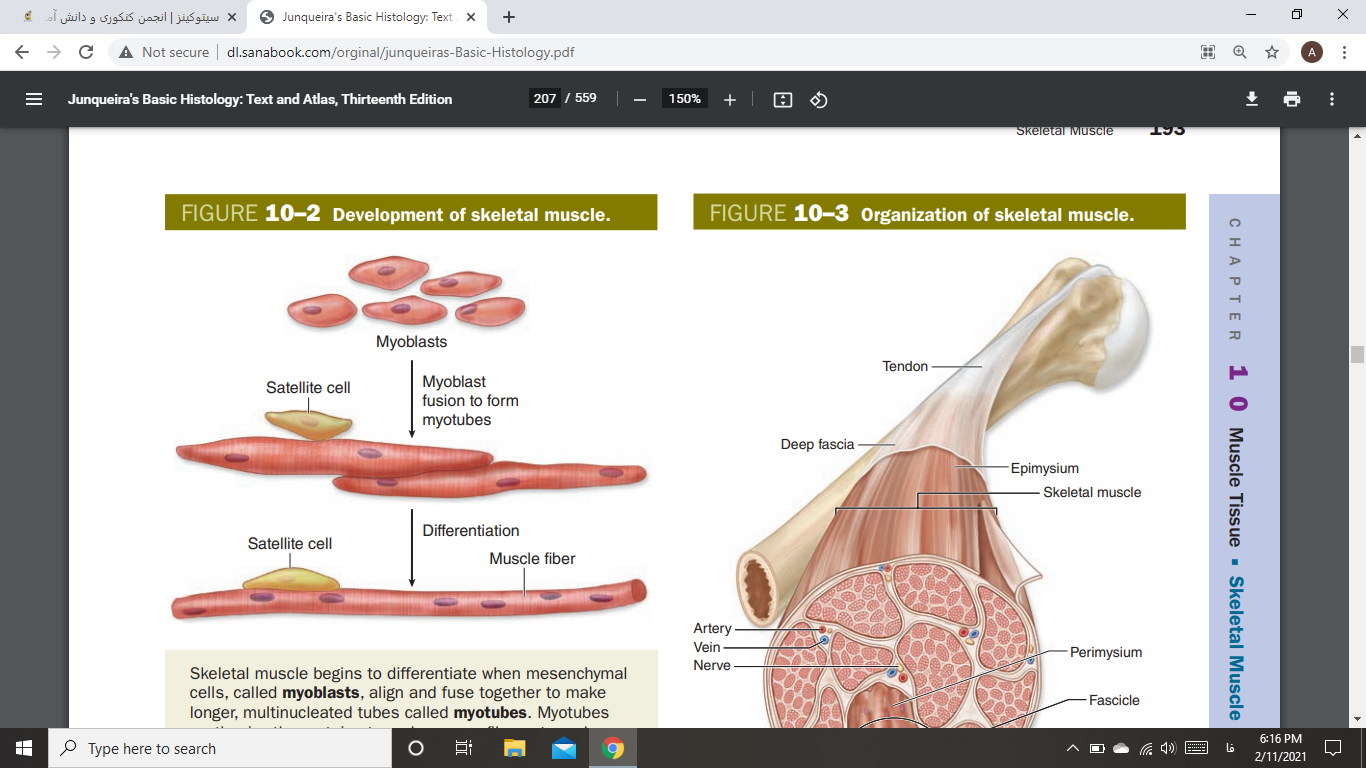Open File Explorer from the taskbar
The image size is (1366, 768).
pos(515,748)
